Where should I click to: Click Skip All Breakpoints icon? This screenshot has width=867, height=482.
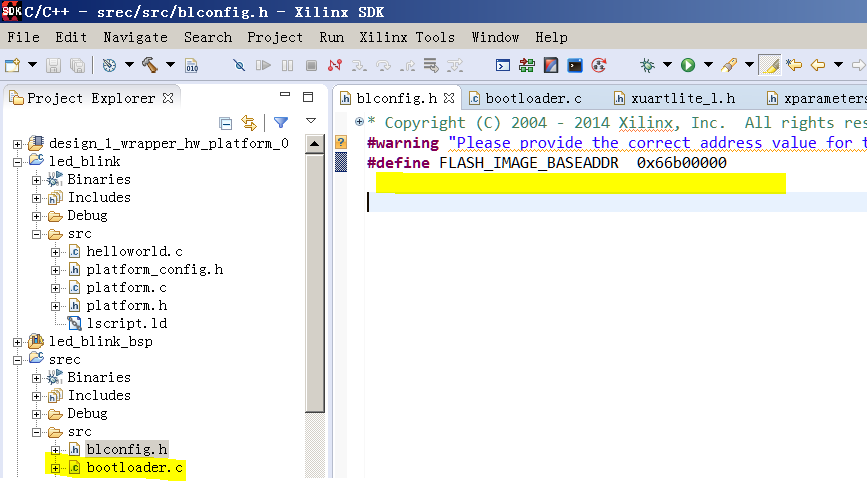239,65
